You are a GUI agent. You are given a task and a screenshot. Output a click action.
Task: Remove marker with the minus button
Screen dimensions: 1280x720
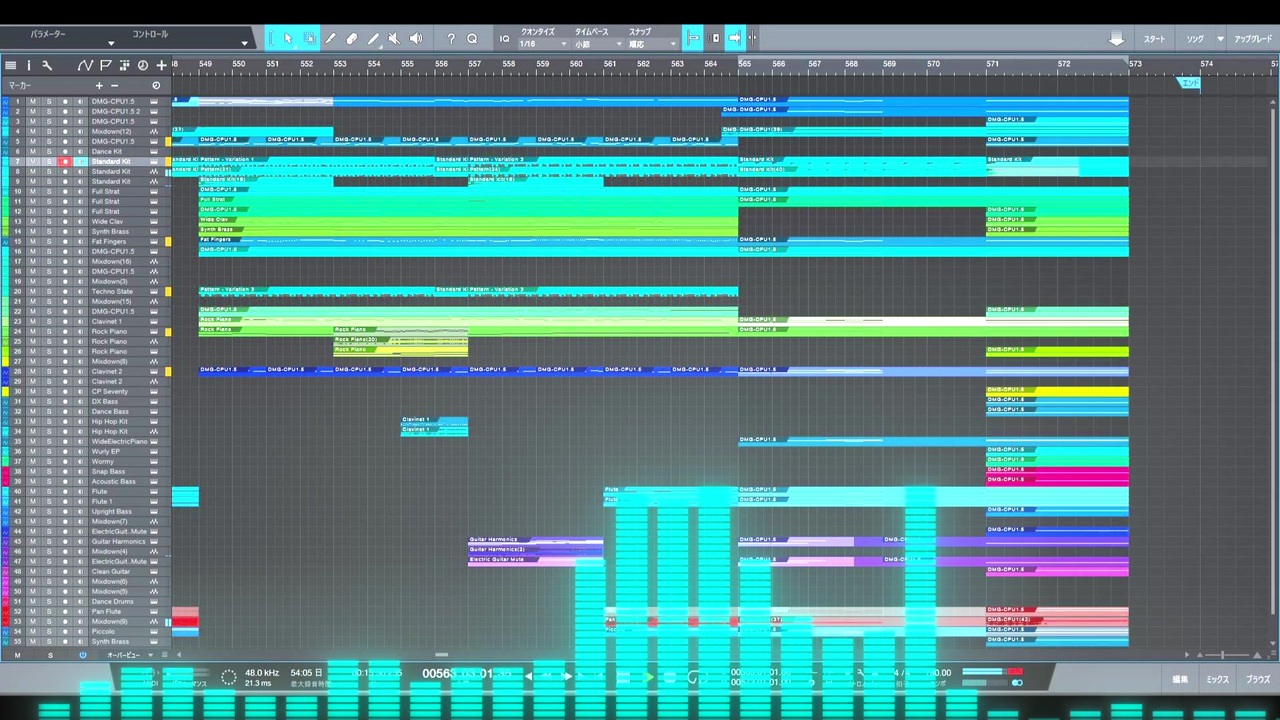coord(114,86)
